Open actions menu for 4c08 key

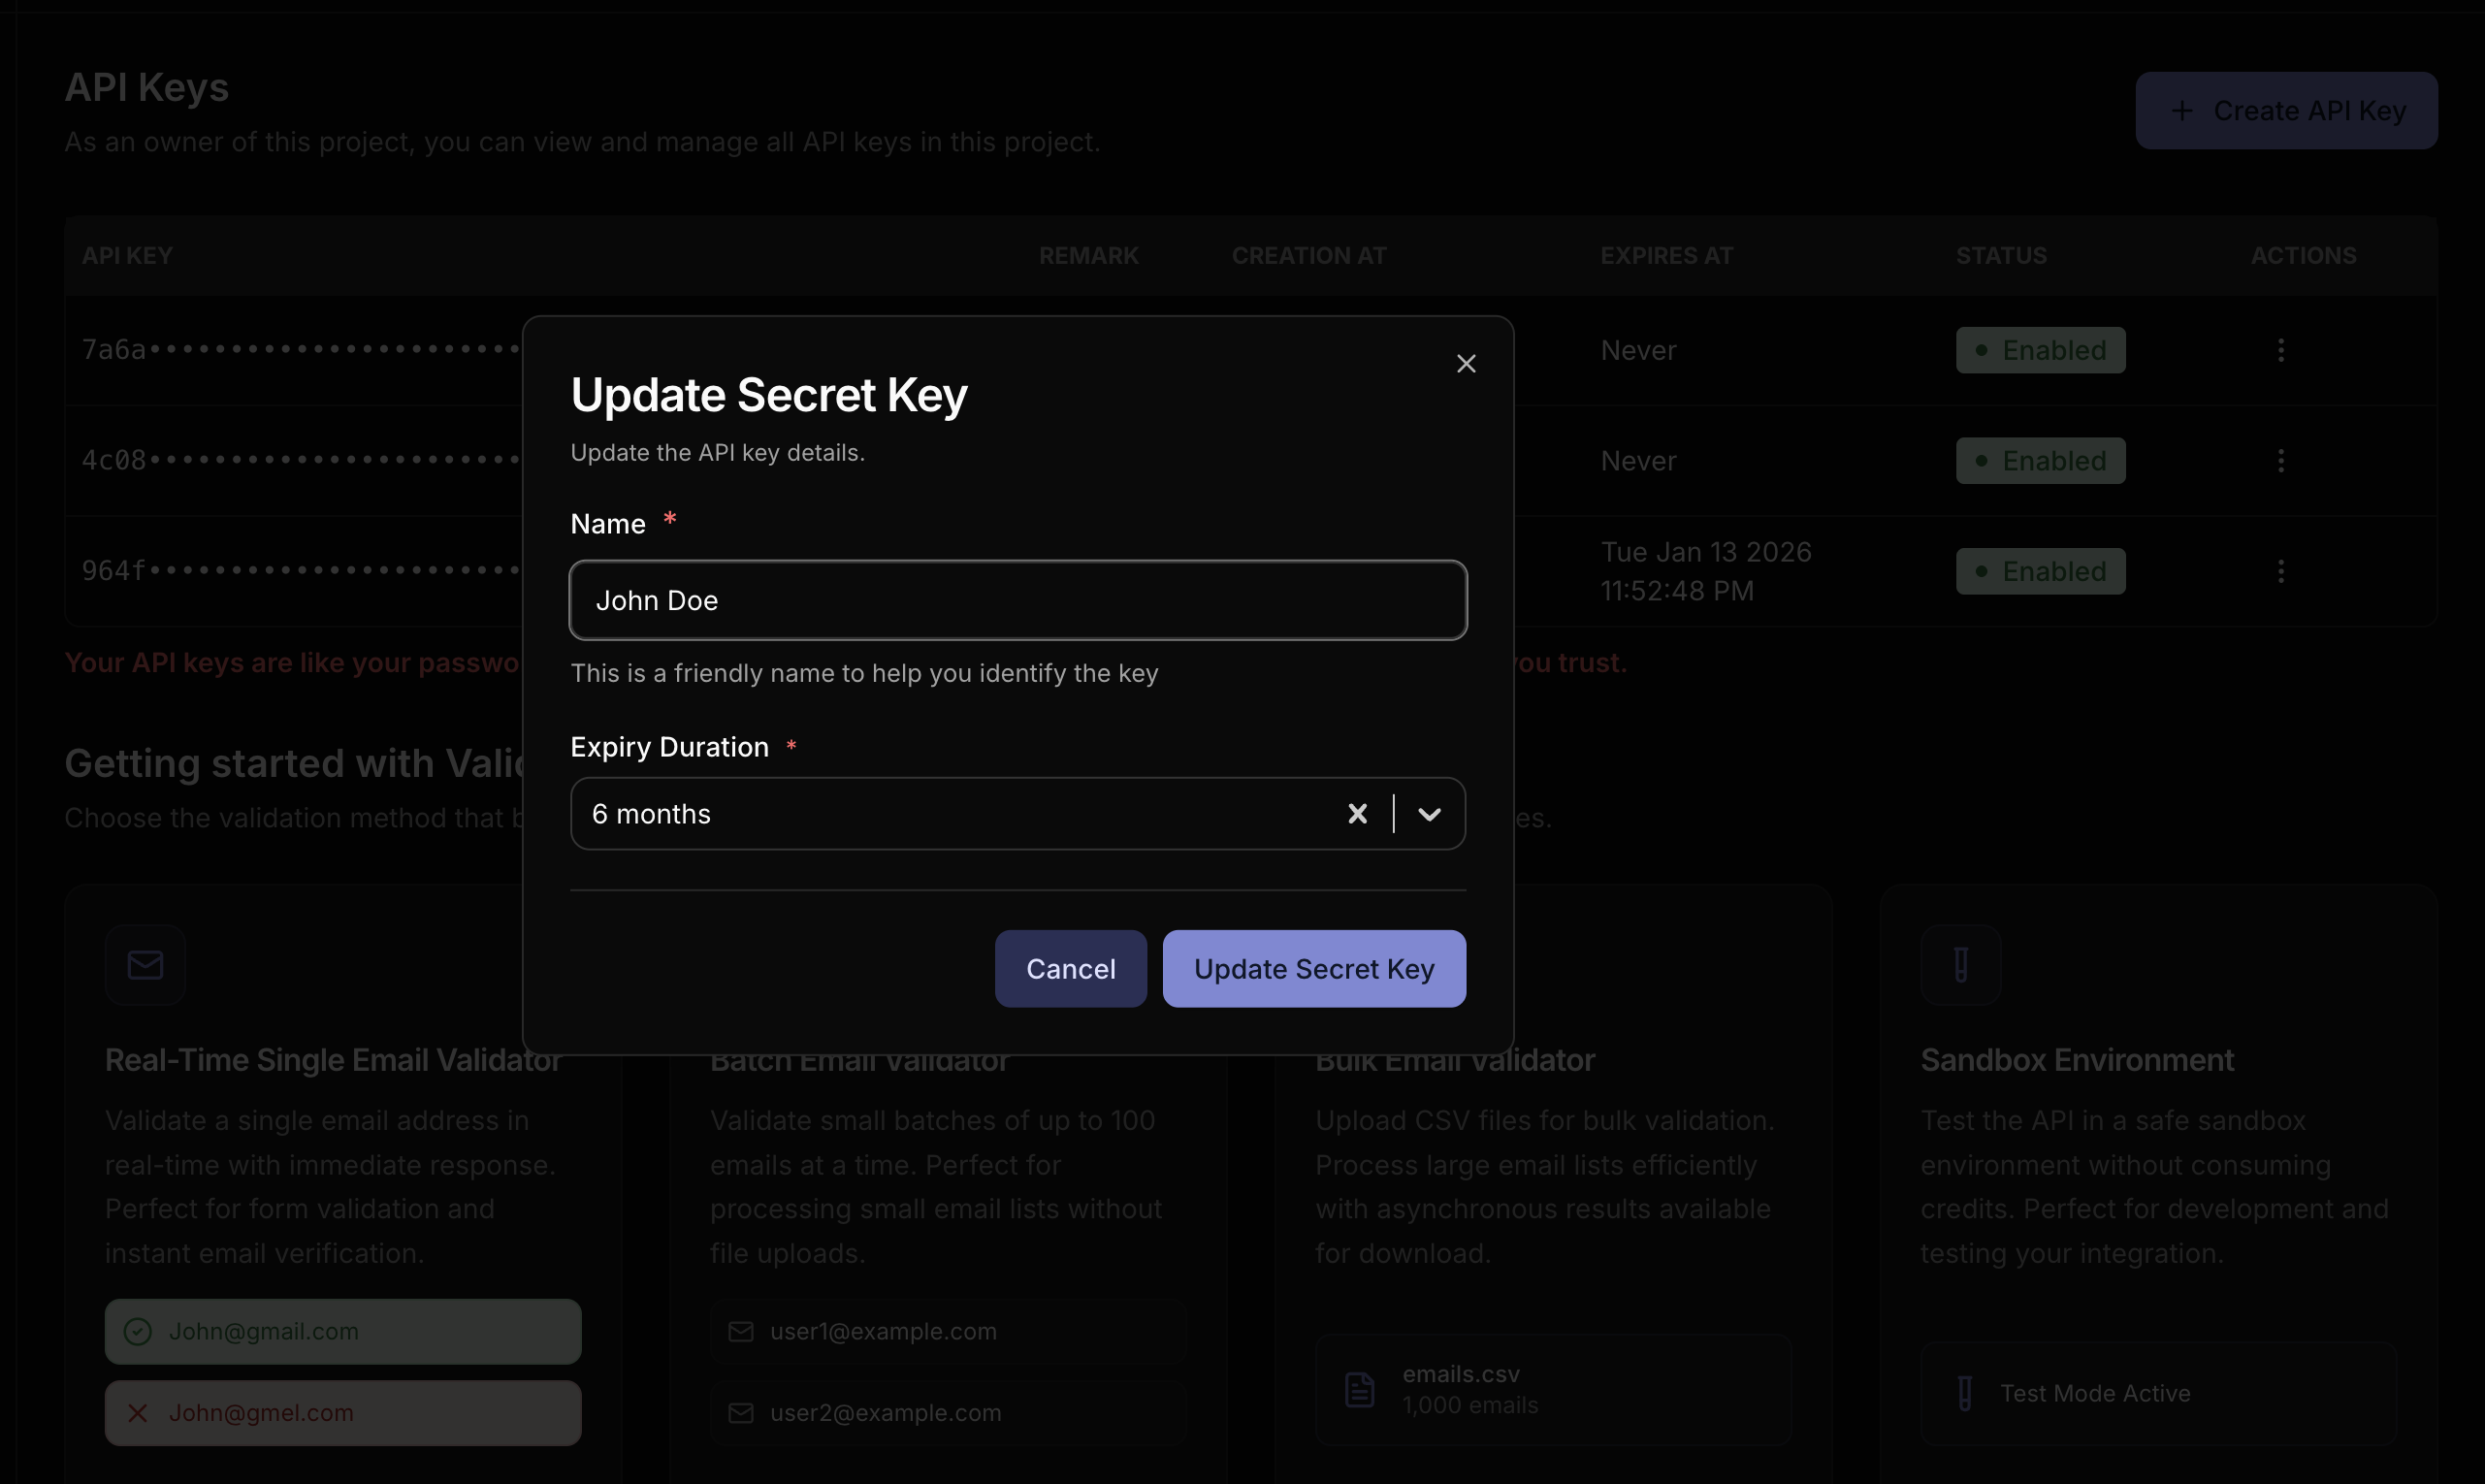pos(2280,461)
